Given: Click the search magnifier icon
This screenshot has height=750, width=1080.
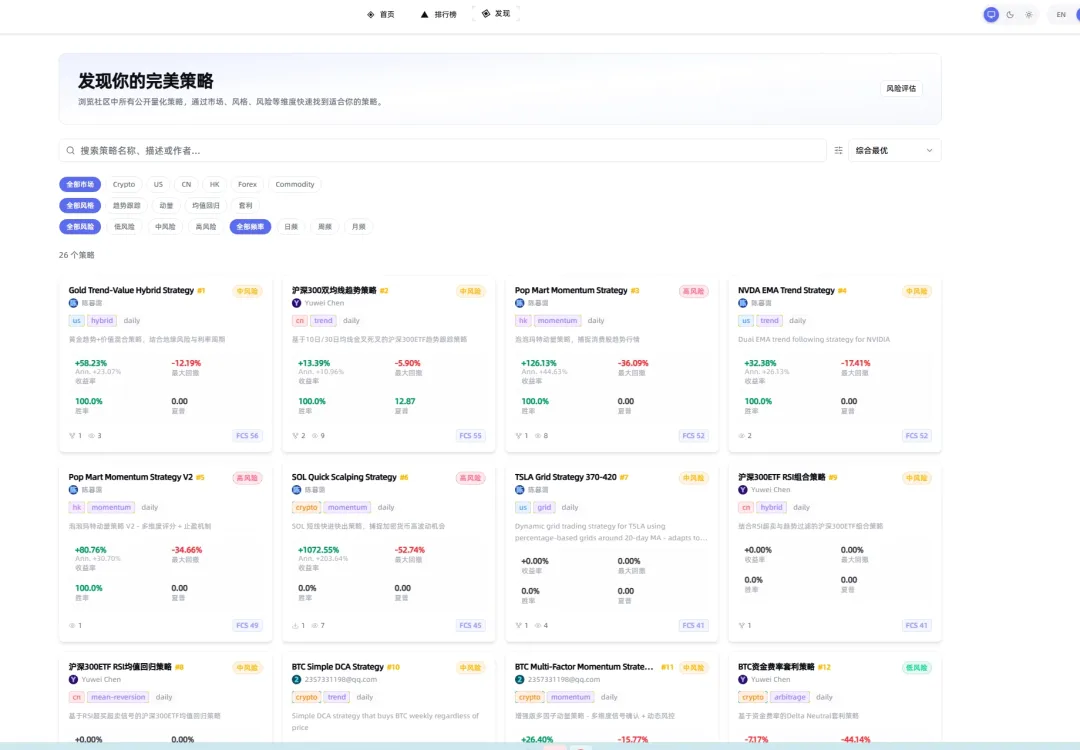Looking at the screenshot, I should pyautogui.click(x=71, y=150).
